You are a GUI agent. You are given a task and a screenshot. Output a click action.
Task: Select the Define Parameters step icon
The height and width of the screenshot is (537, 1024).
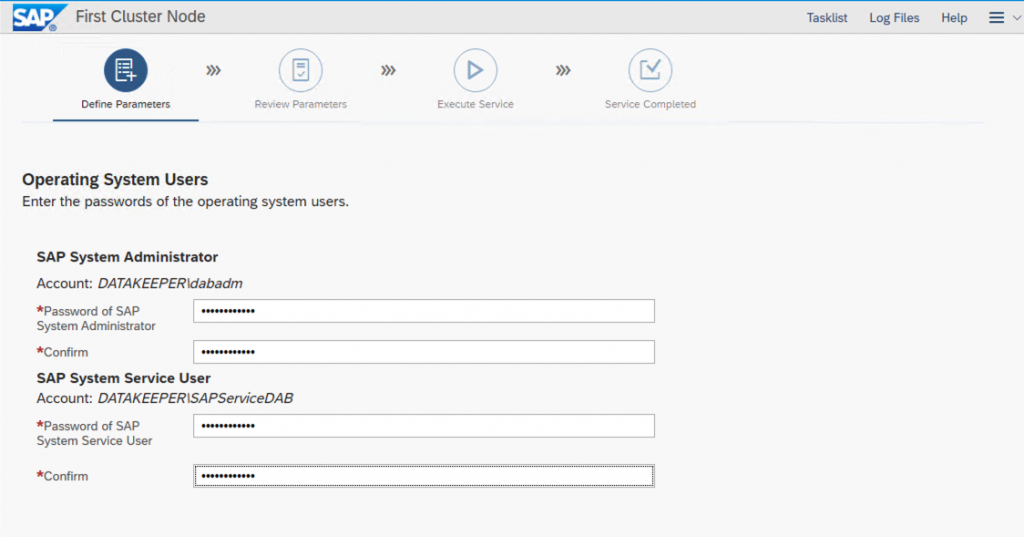(125, 70)
